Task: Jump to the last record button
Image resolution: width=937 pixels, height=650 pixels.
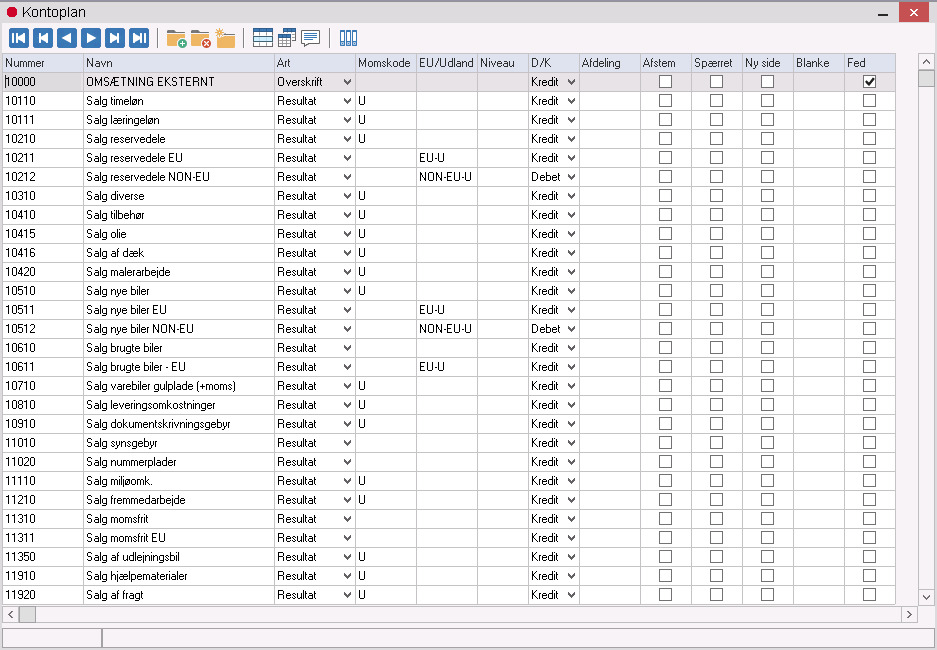Action: coord(140,38)
